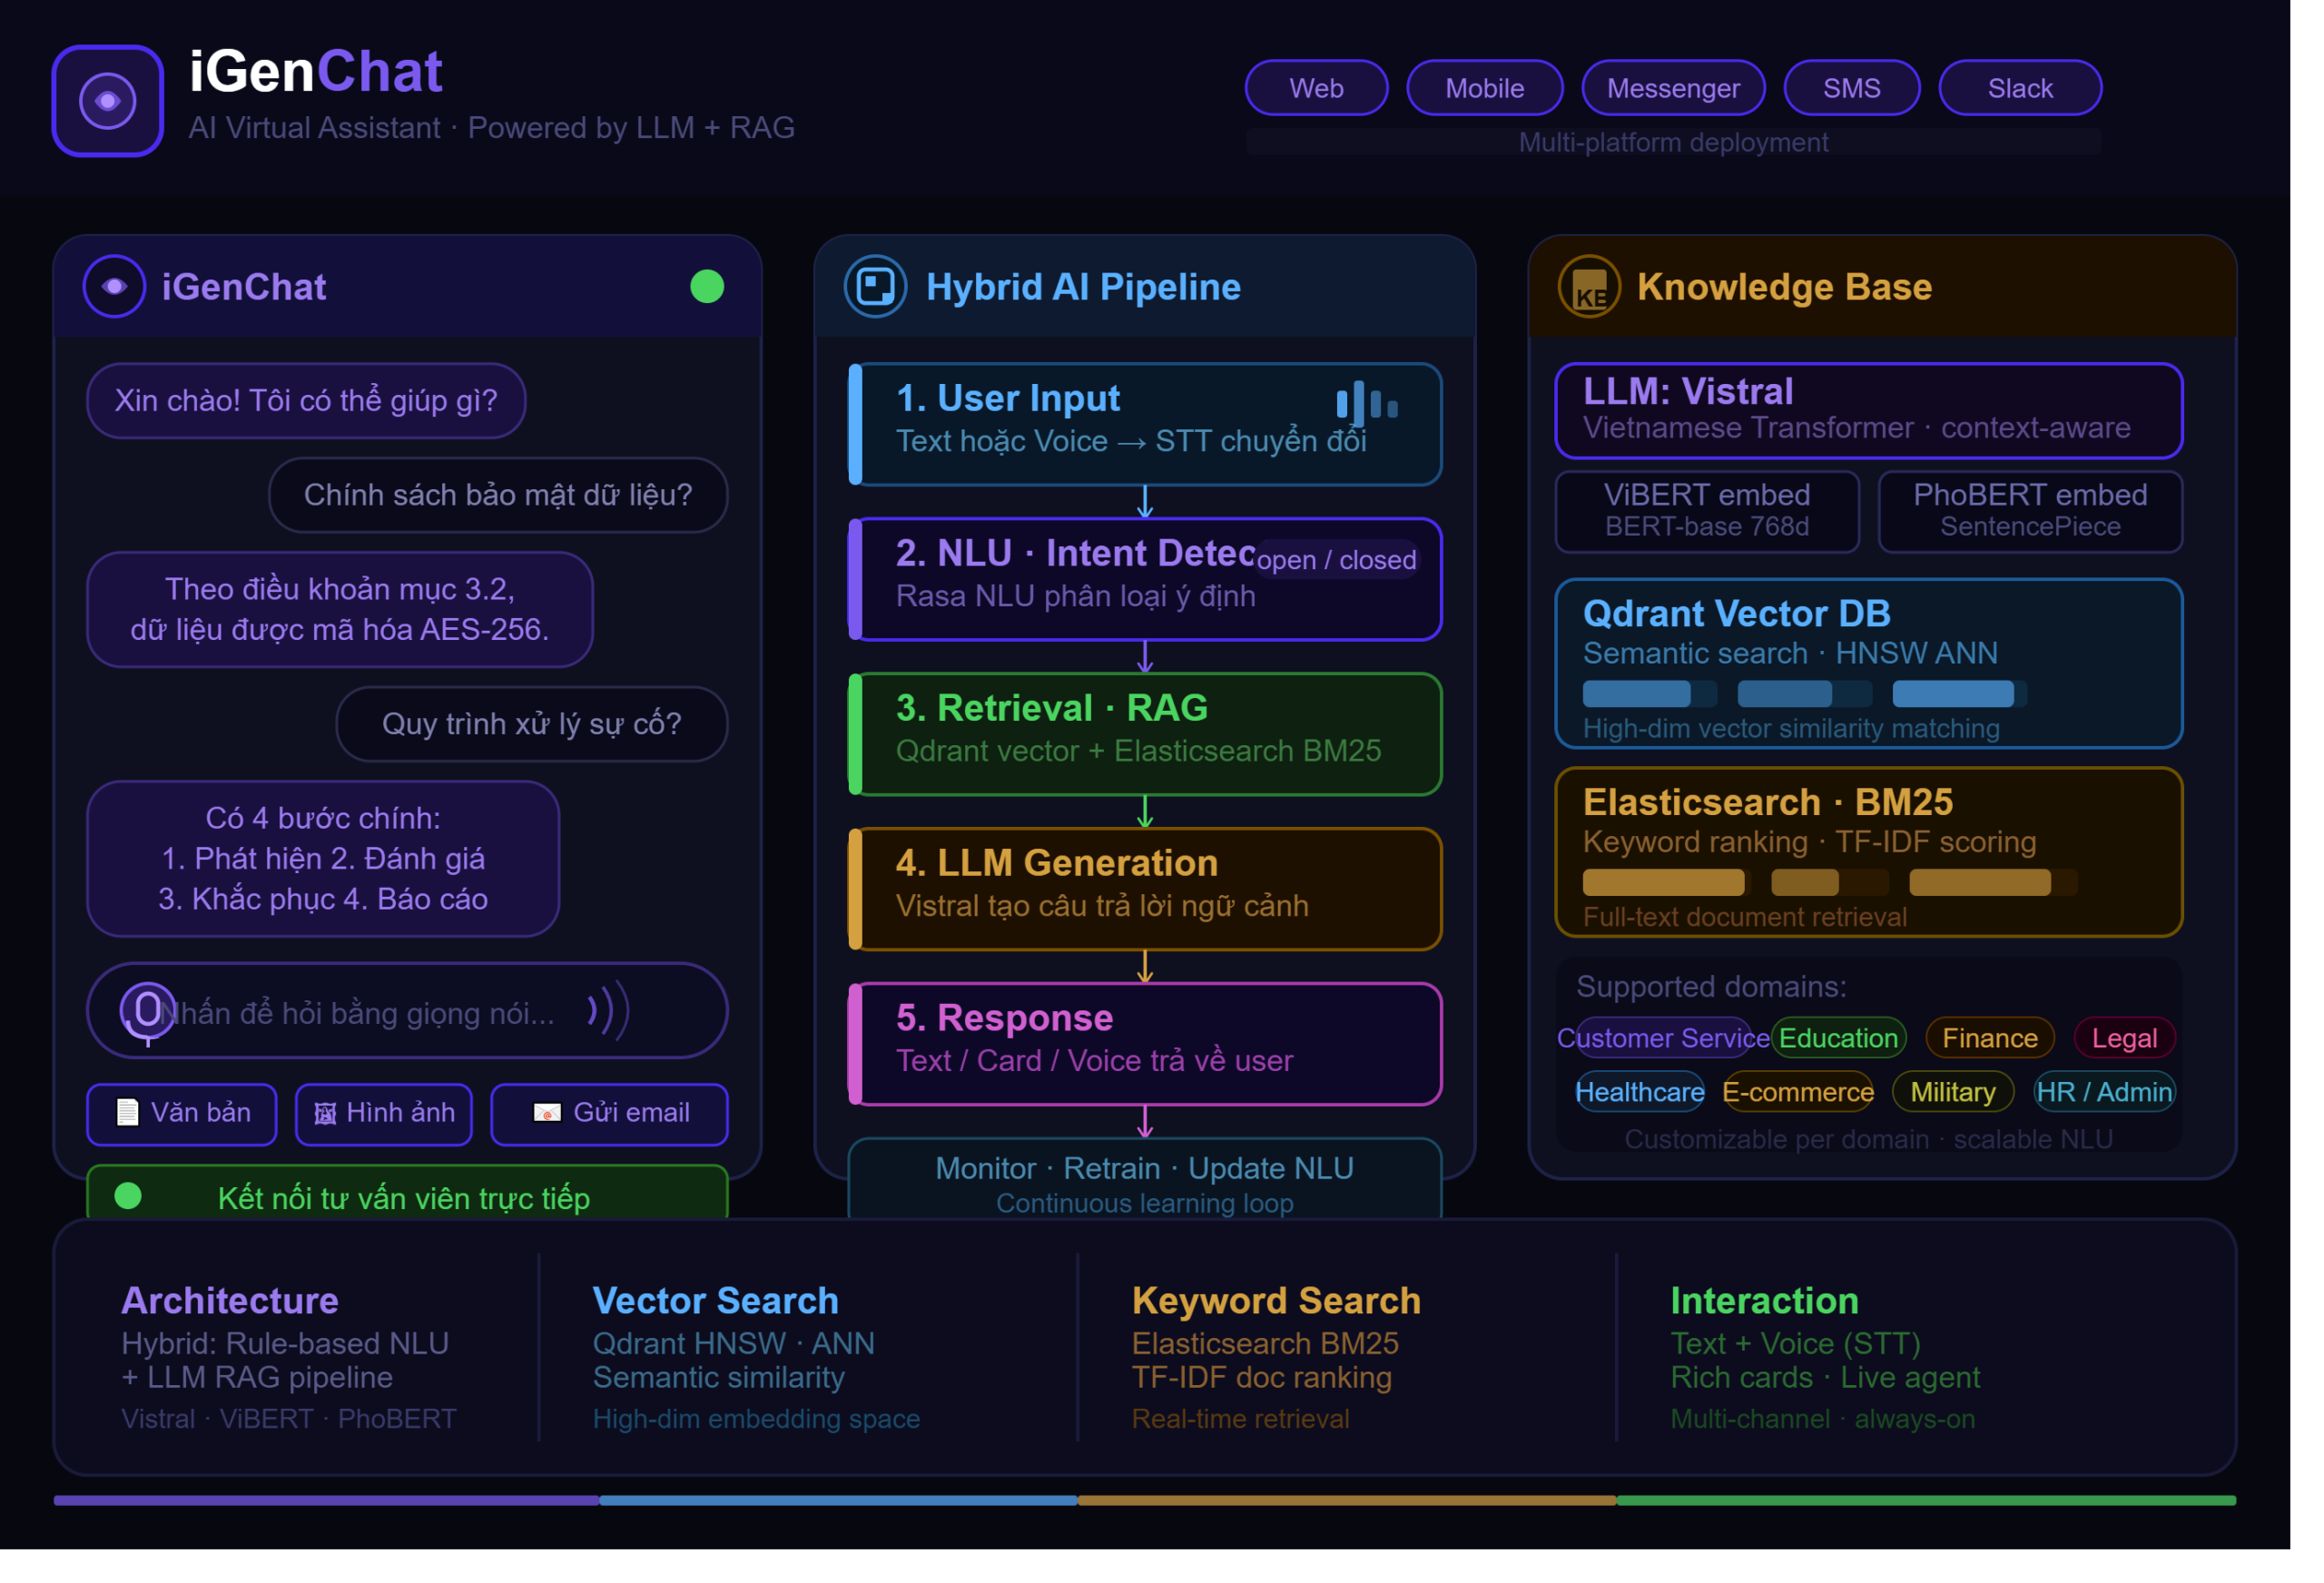Screen dimensions: 2324x1583
Task: Select the Web platform pill
Action: point(1317,88)
